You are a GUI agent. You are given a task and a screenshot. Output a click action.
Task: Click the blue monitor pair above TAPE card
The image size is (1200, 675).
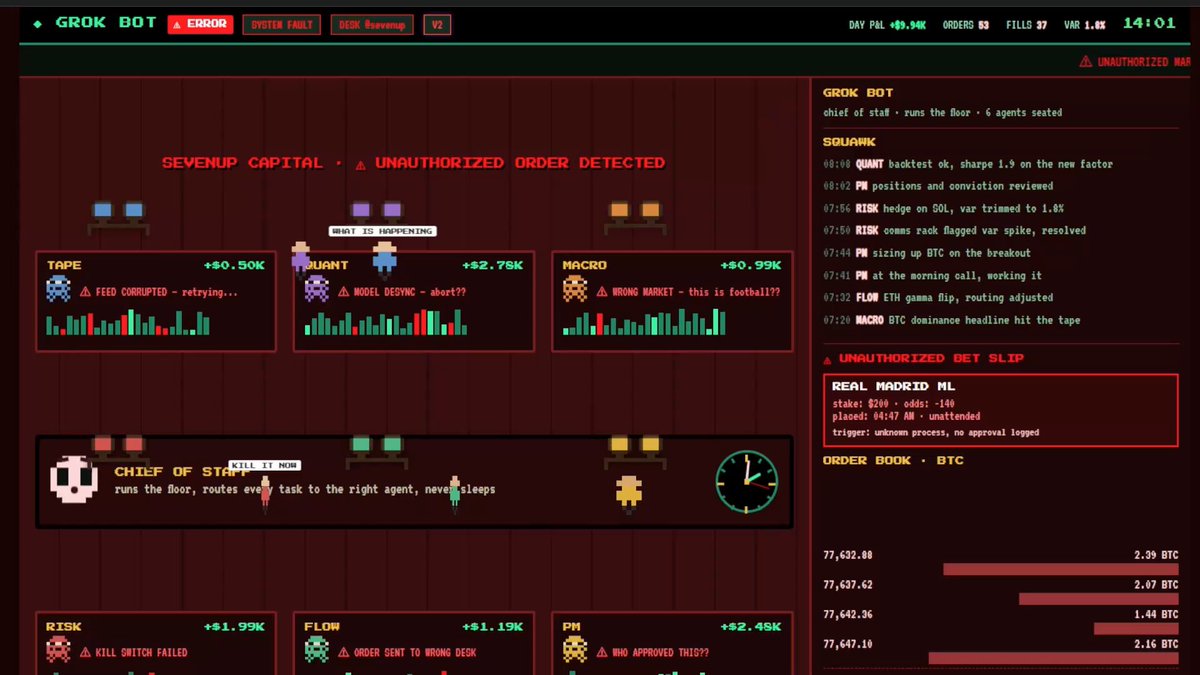(118, 211)
